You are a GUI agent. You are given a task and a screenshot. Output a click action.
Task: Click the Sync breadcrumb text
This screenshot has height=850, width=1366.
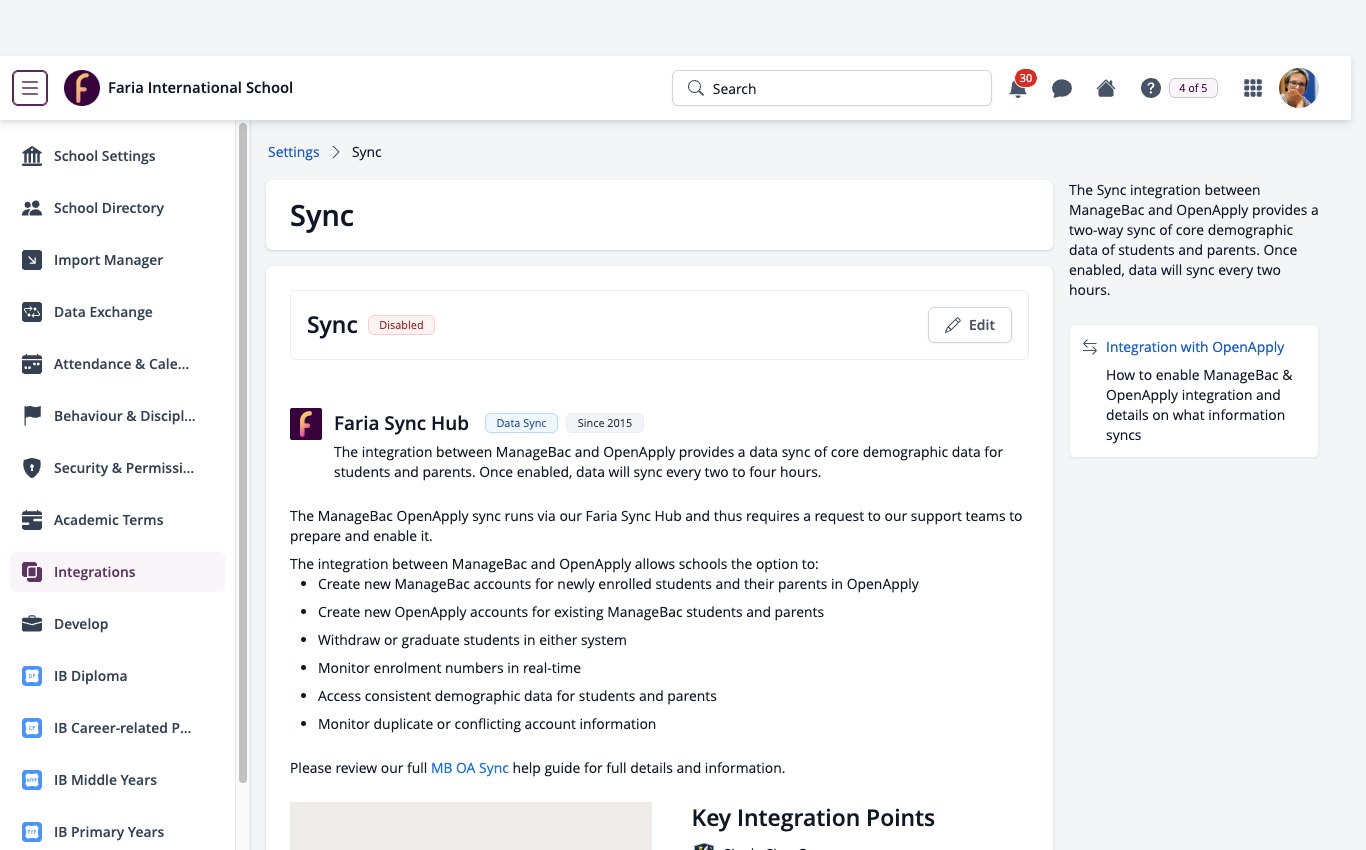[x=367, y=152]
